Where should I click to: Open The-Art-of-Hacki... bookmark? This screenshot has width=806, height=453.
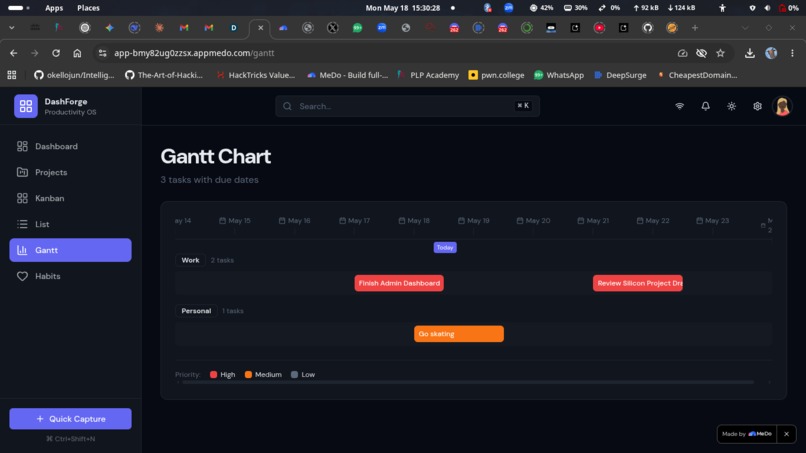click(x=164, y=75)
